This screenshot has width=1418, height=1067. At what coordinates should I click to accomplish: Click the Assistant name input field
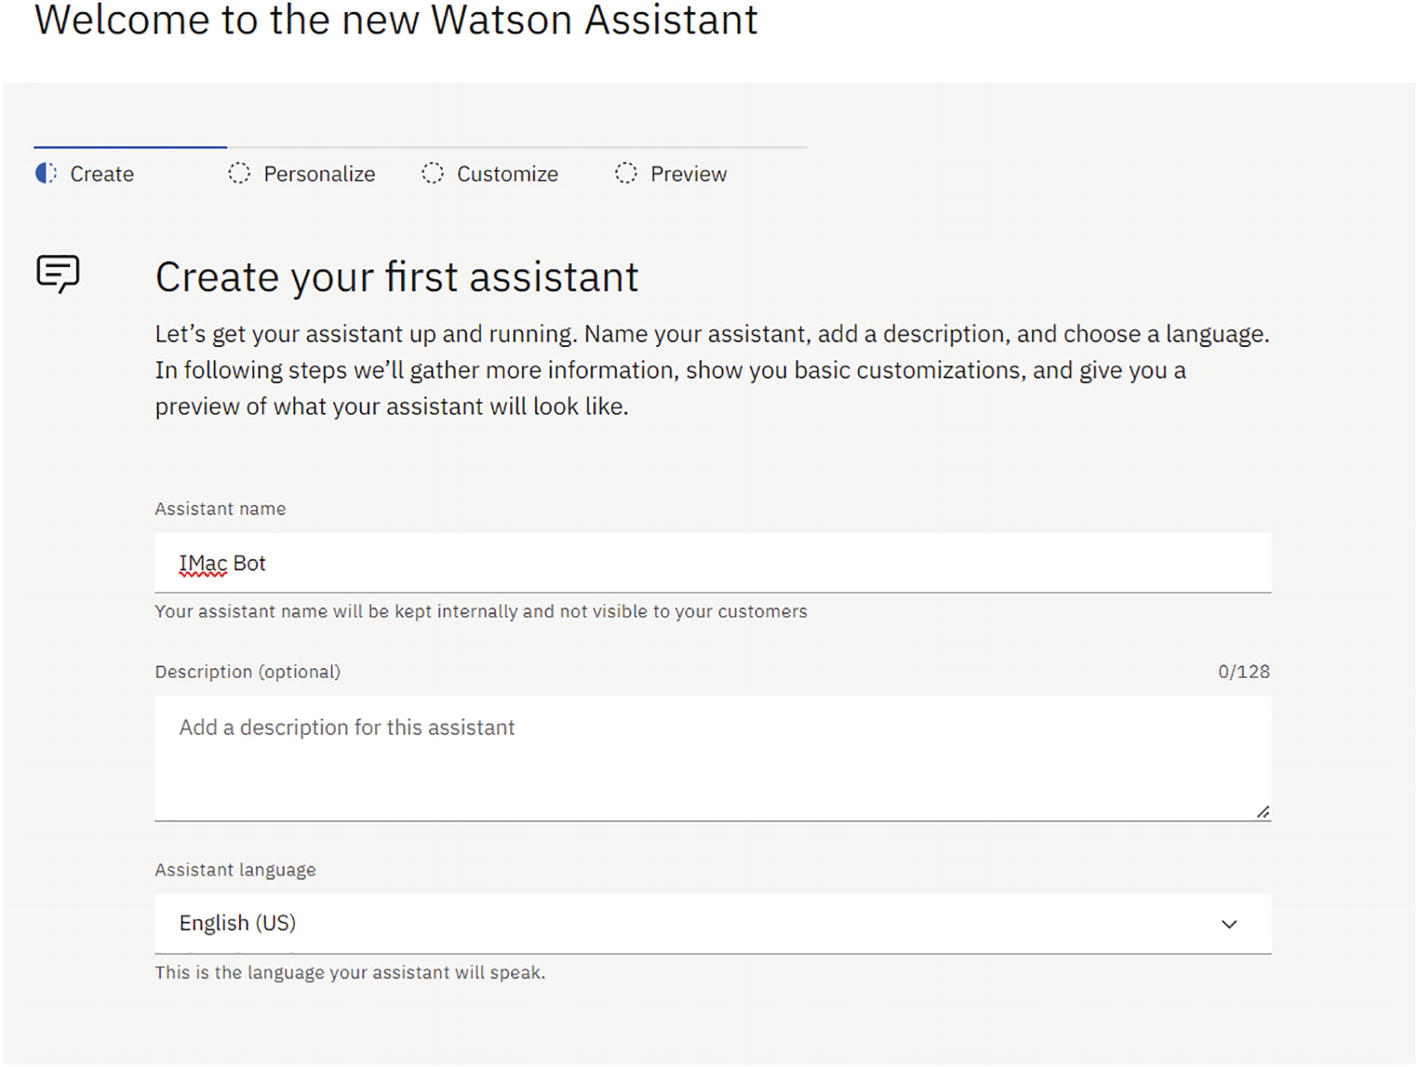[x=712, y=563]
